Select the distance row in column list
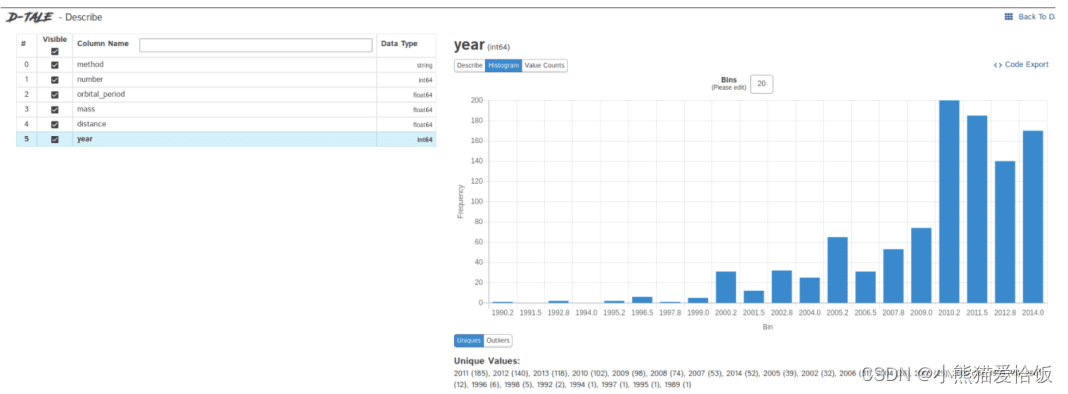1068x394 pixels. [x=226, y=125]
